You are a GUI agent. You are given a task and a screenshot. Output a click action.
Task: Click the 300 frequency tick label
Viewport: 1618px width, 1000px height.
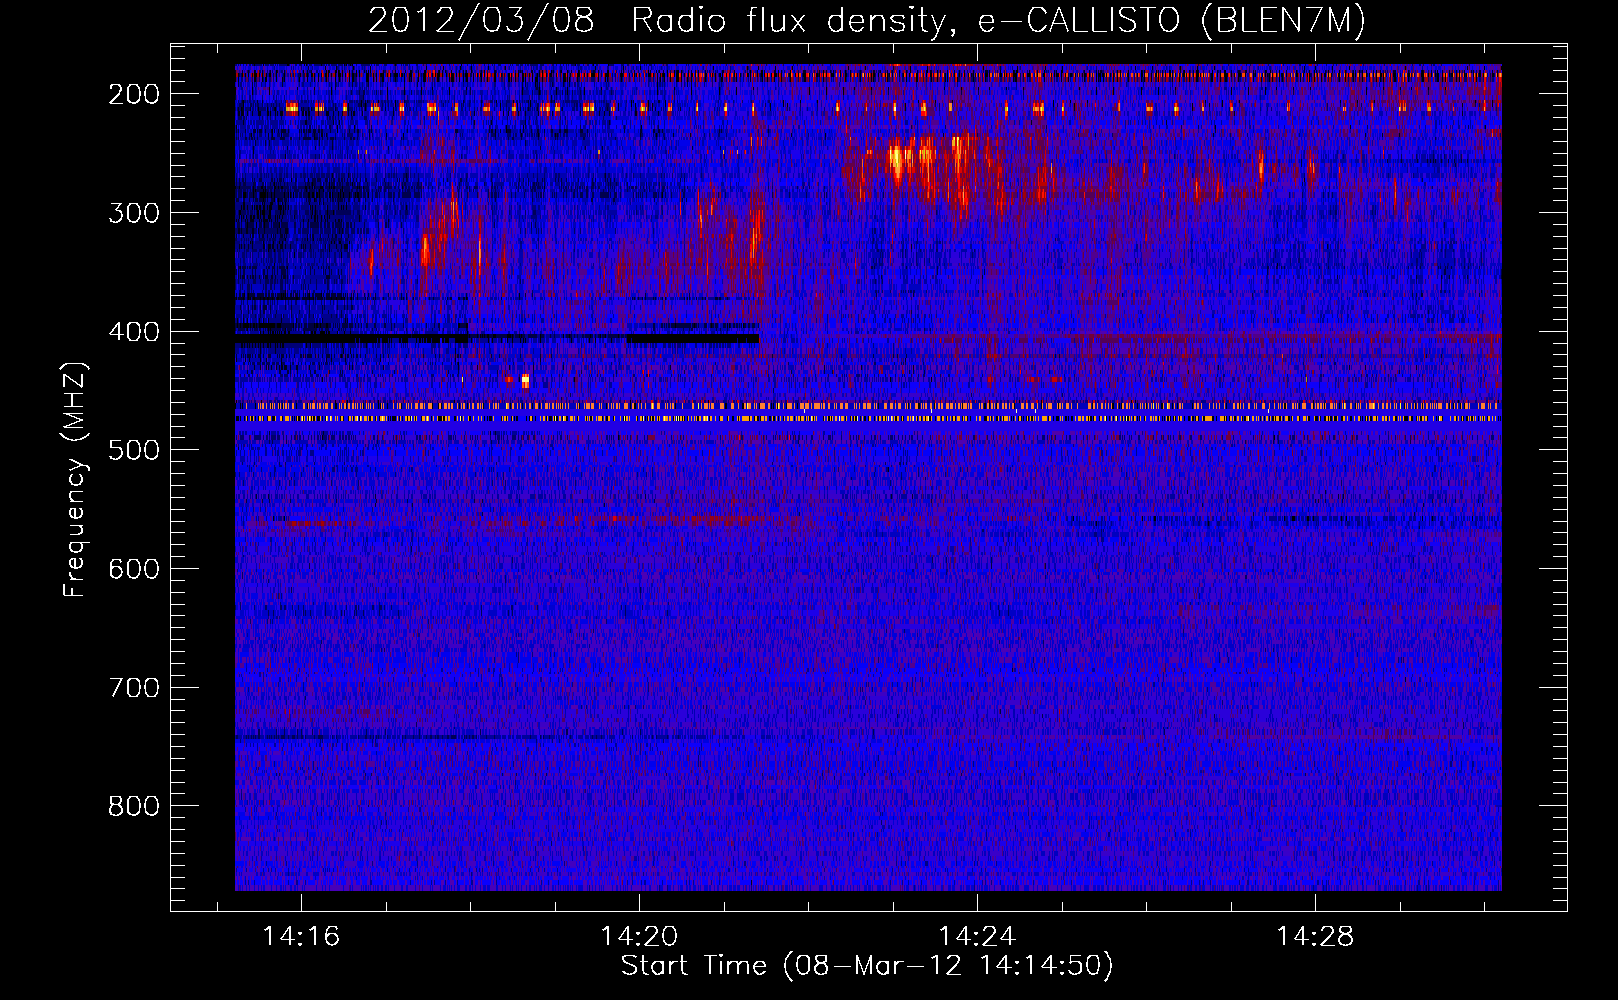[x=134, y=212]
